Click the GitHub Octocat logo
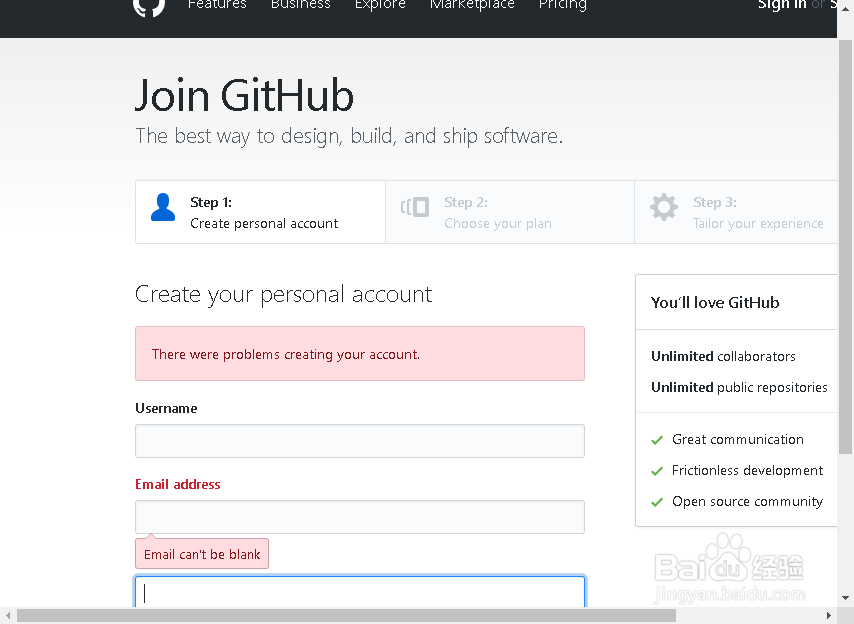 (x=148, y=6)
